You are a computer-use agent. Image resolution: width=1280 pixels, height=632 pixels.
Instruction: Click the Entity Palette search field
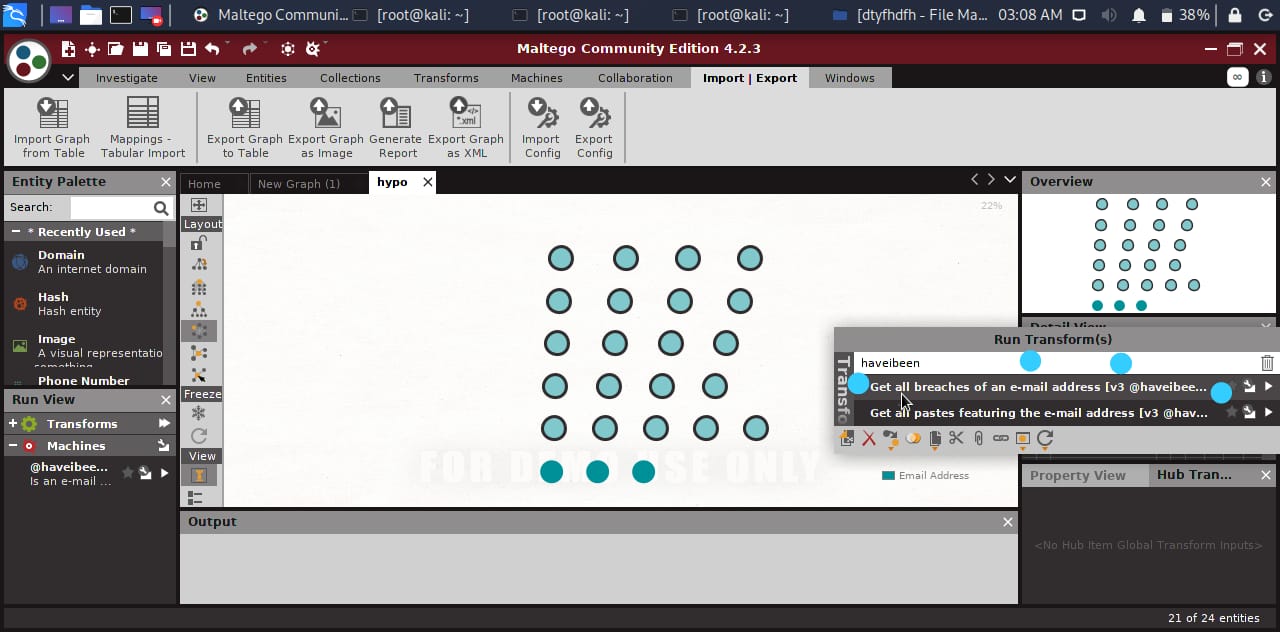[x=110, y=208]
